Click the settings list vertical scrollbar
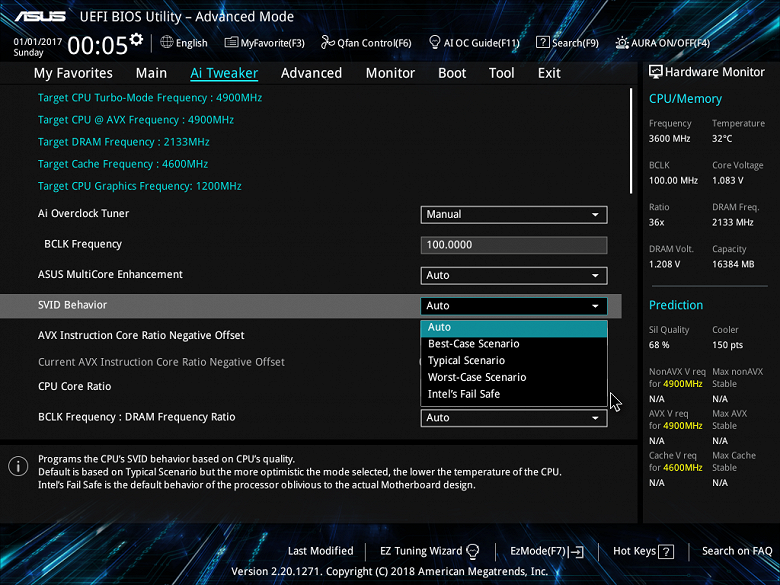Viewport: 780px width, 585px height. pos(631,141)
